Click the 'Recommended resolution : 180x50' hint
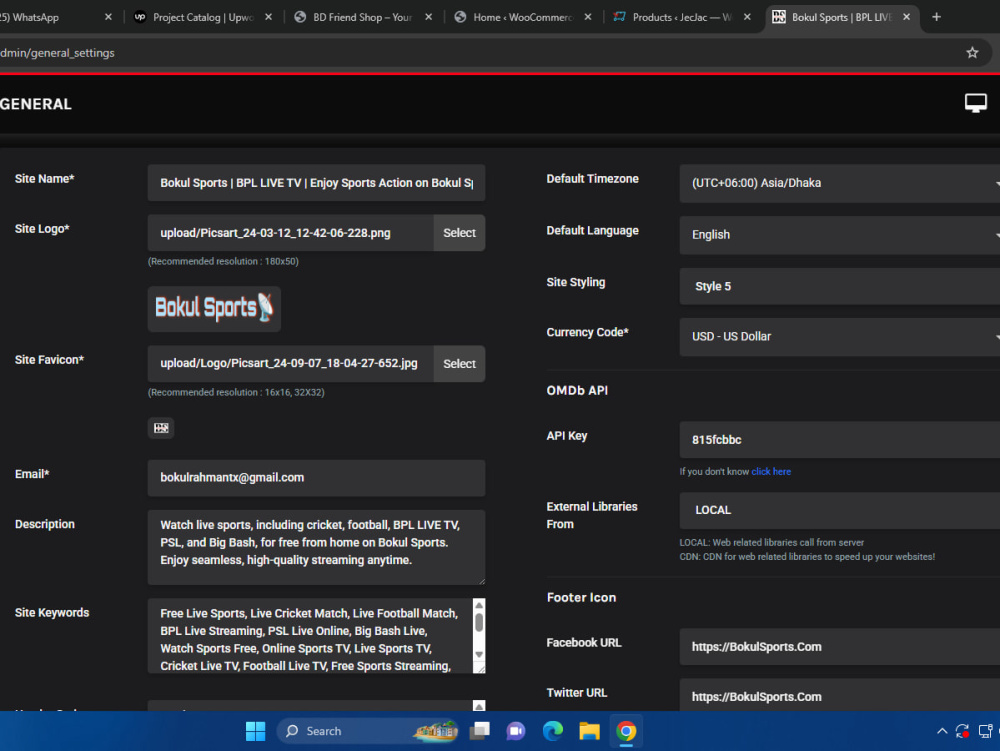Viewport: 1000px width, 751px height. (x=223, y=261)
